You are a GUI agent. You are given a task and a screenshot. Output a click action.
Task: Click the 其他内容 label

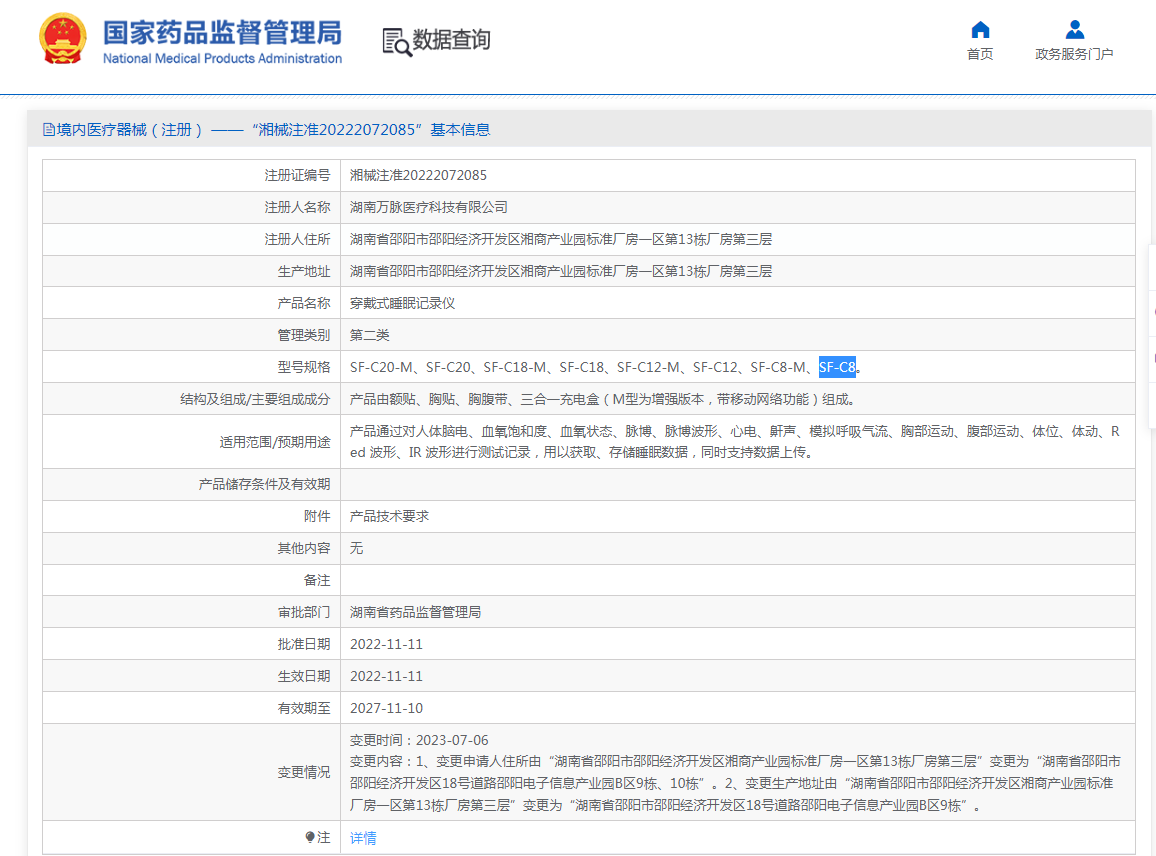point(304,549)
